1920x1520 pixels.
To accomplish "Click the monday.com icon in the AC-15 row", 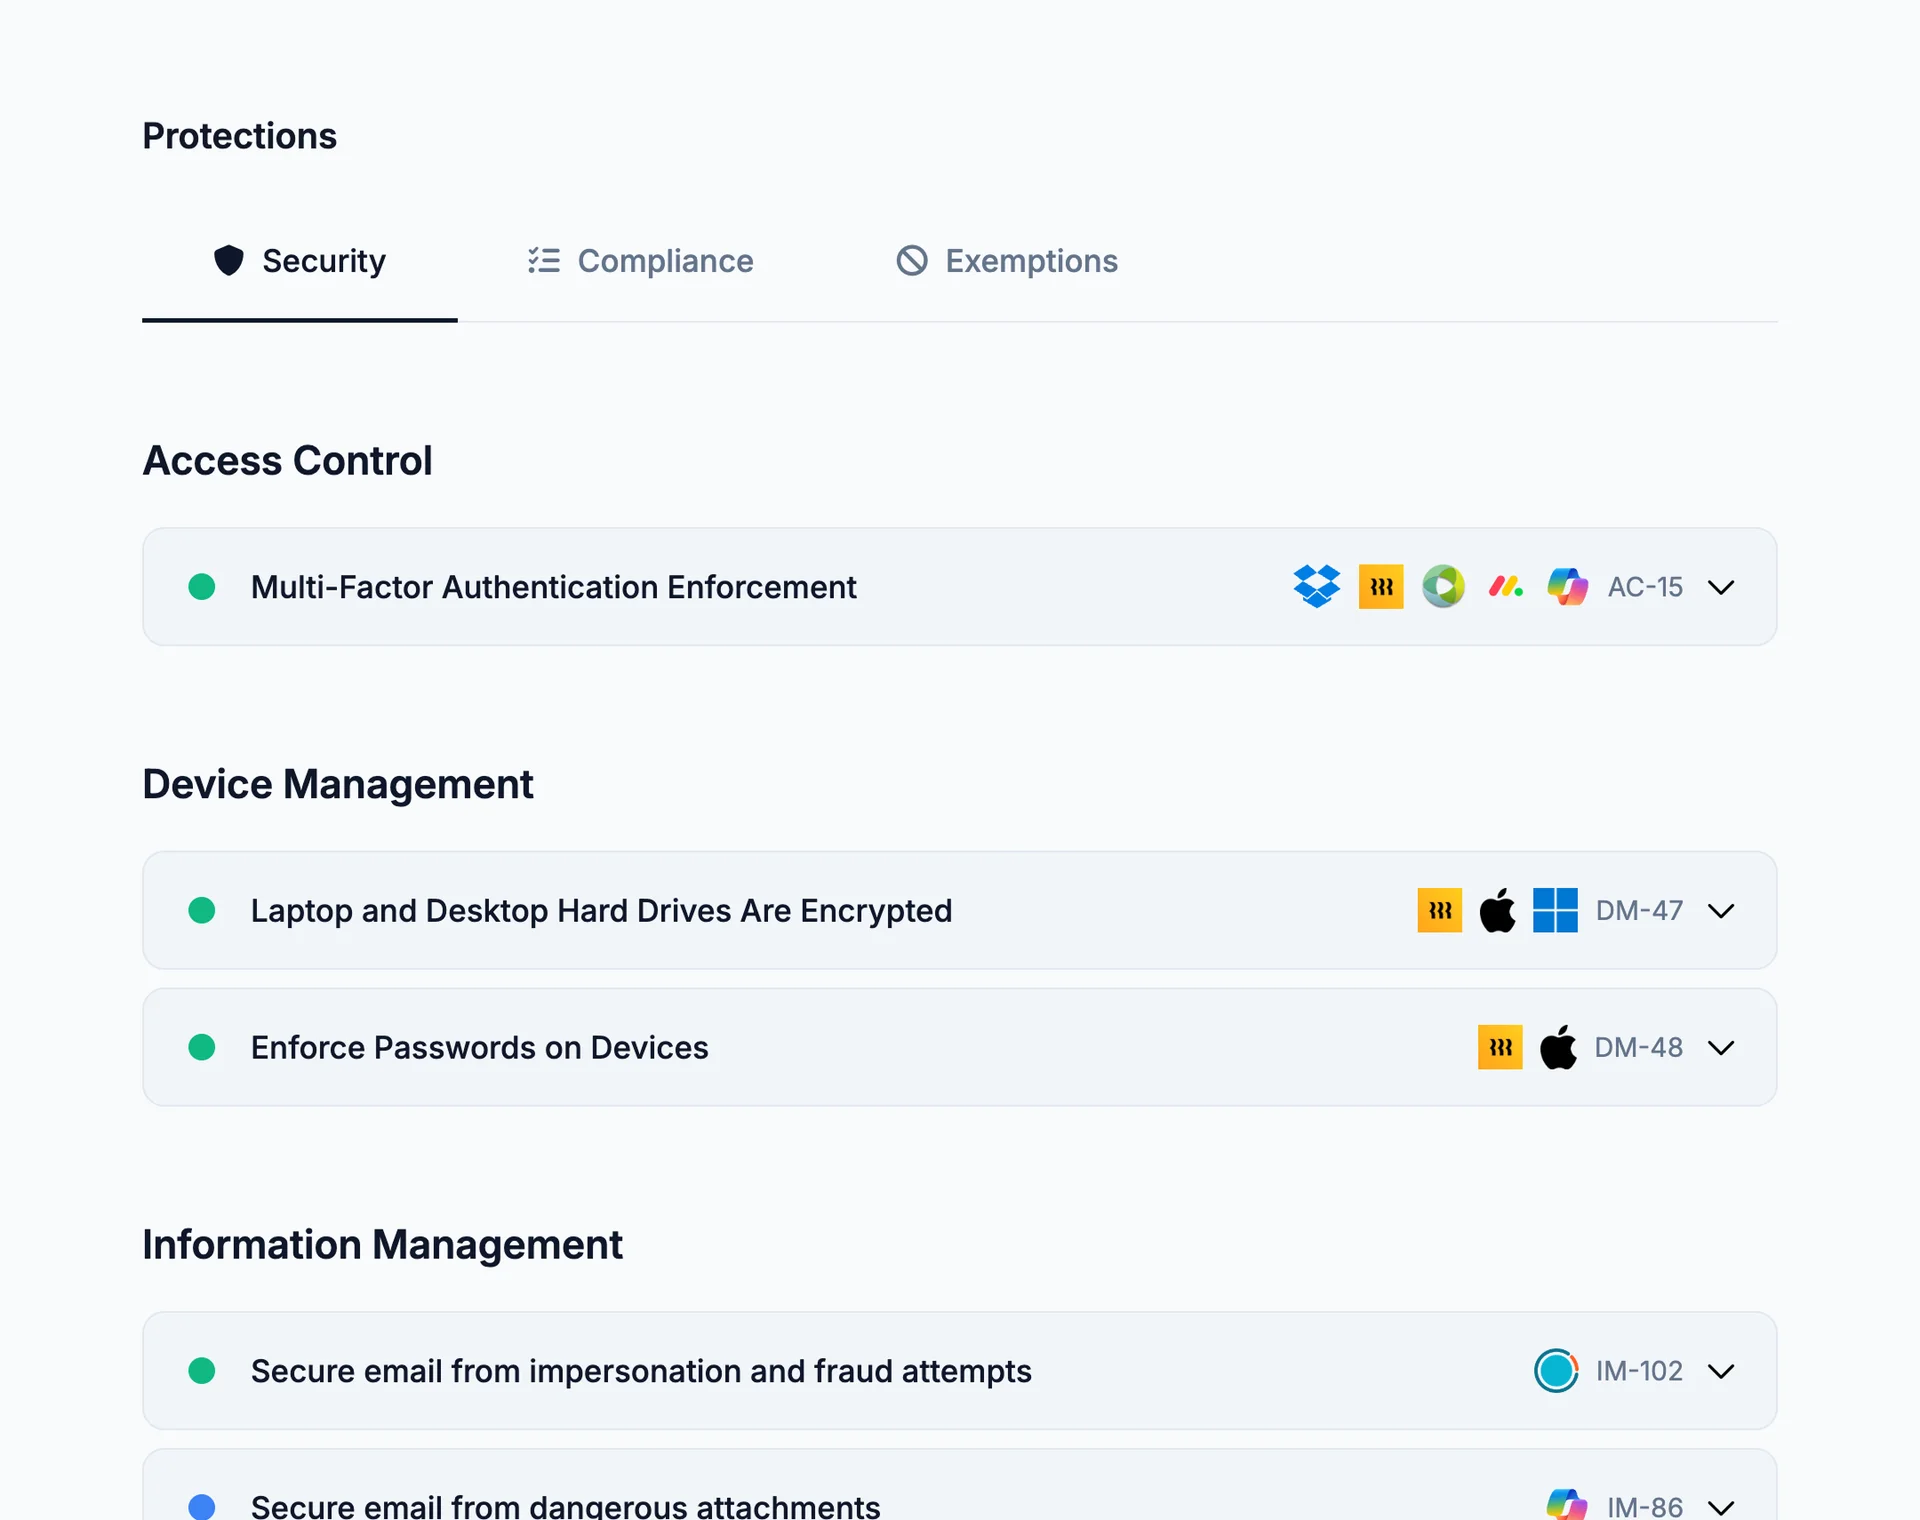I will (x=1506, y=587).
